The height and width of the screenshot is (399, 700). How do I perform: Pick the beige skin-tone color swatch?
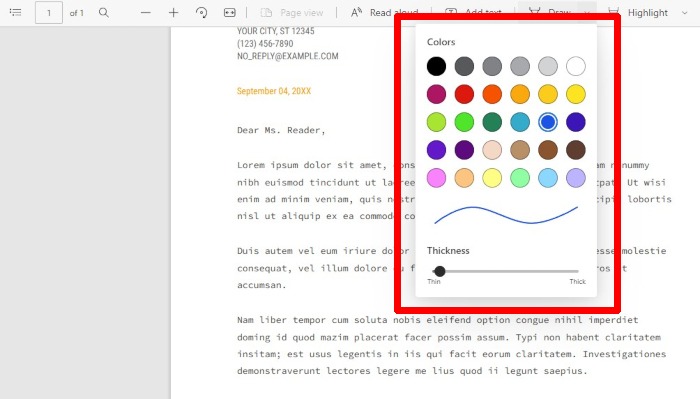492,150
